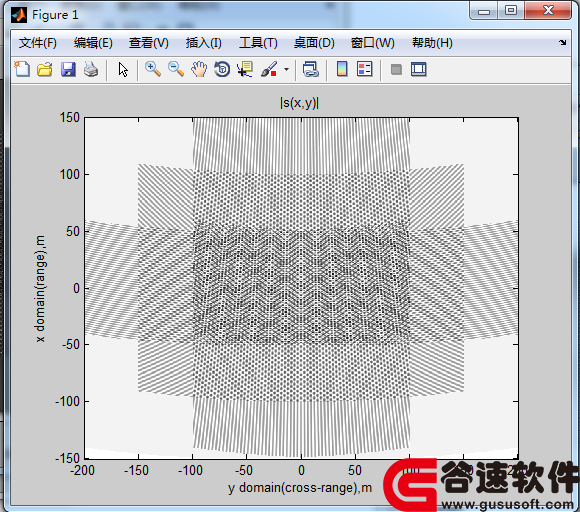Click x-axis tick label -200
580x512 pixels.
pos(82,470)
